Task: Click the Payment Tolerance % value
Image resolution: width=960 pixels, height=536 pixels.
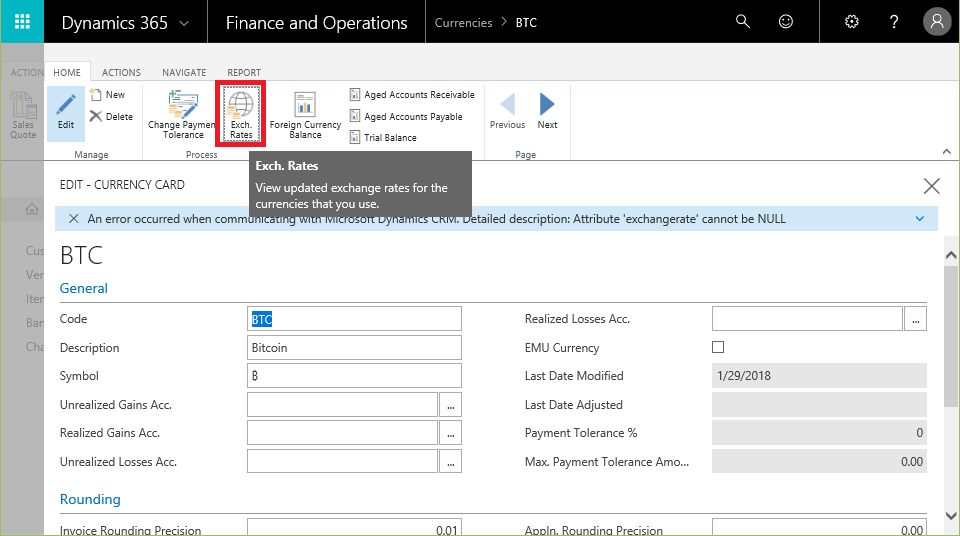Action: (x=819, y=433)
